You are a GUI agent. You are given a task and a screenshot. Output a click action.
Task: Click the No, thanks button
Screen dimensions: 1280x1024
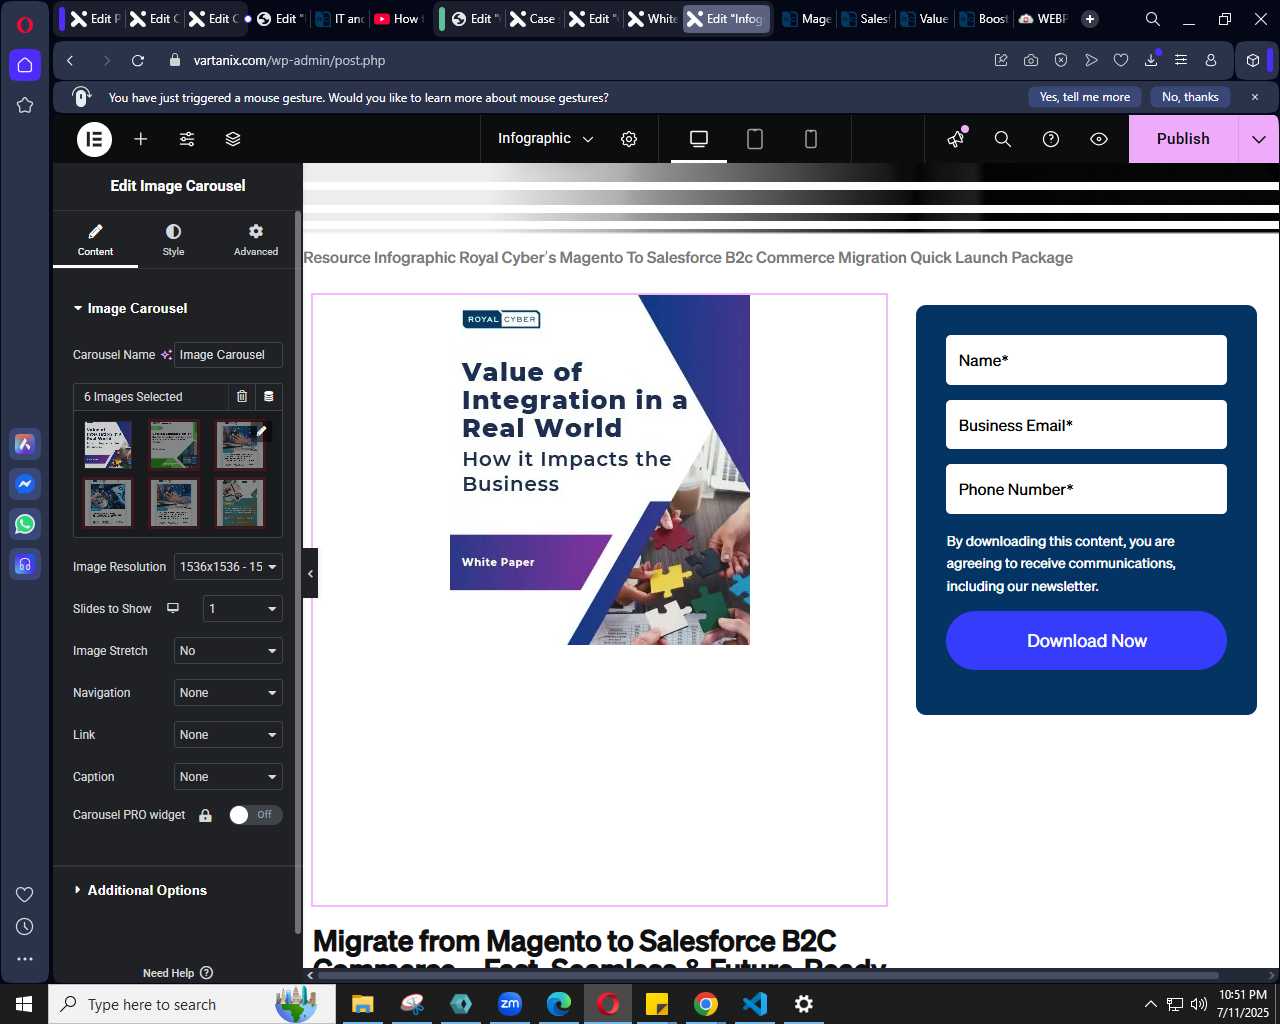click(1190, 97)
